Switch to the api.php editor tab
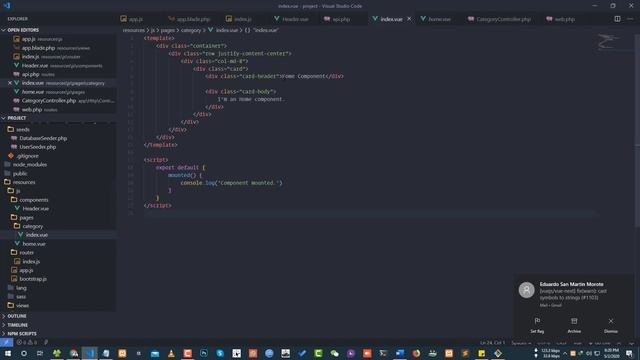Screen dimensions: 640x360 coord(341,19)
